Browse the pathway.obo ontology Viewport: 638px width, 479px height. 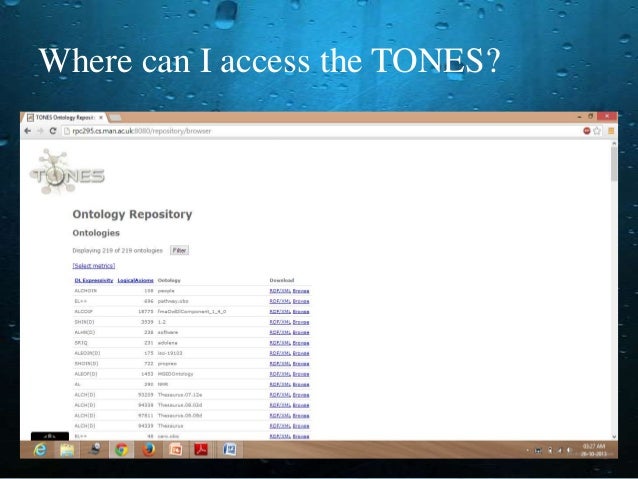pos(301,301)
